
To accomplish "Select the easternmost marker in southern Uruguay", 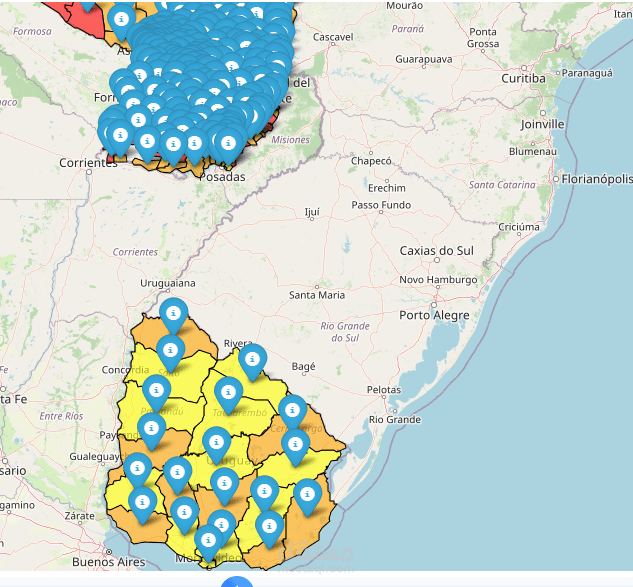I will 308,495.
